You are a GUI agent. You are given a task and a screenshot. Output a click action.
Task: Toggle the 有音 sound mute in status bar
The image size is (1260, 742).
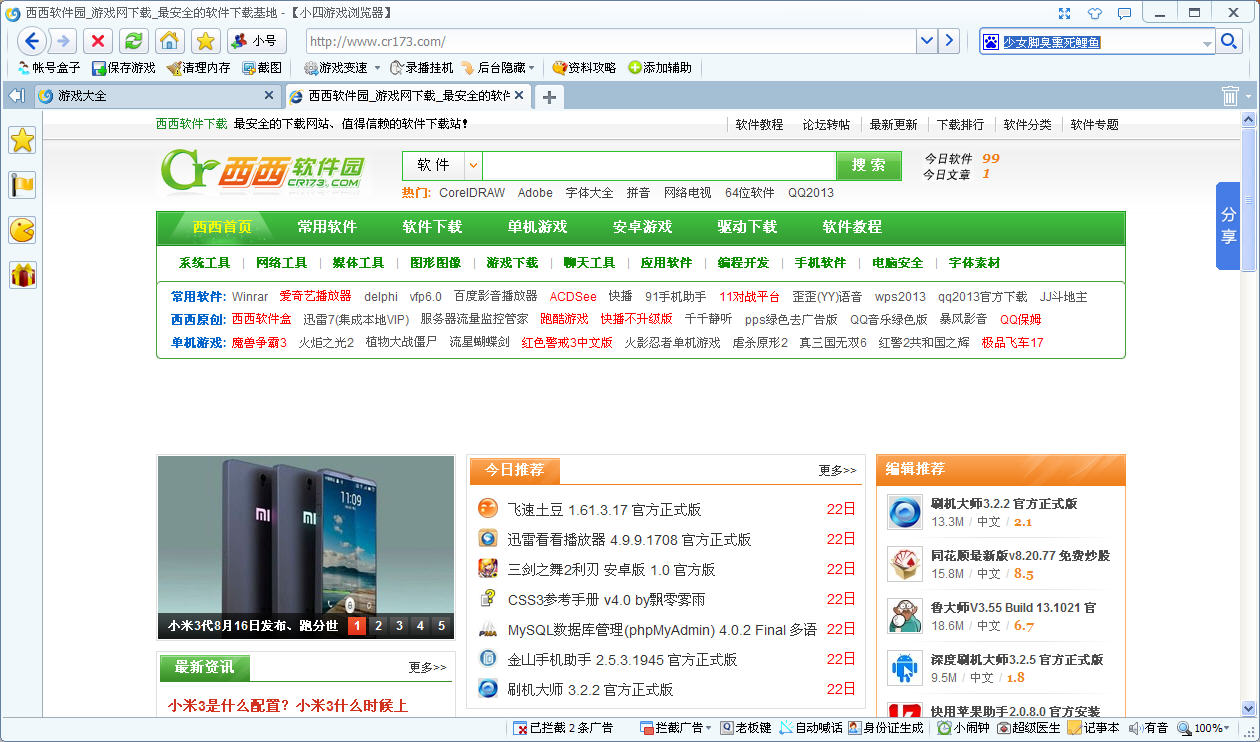[x=1148, y=728]
